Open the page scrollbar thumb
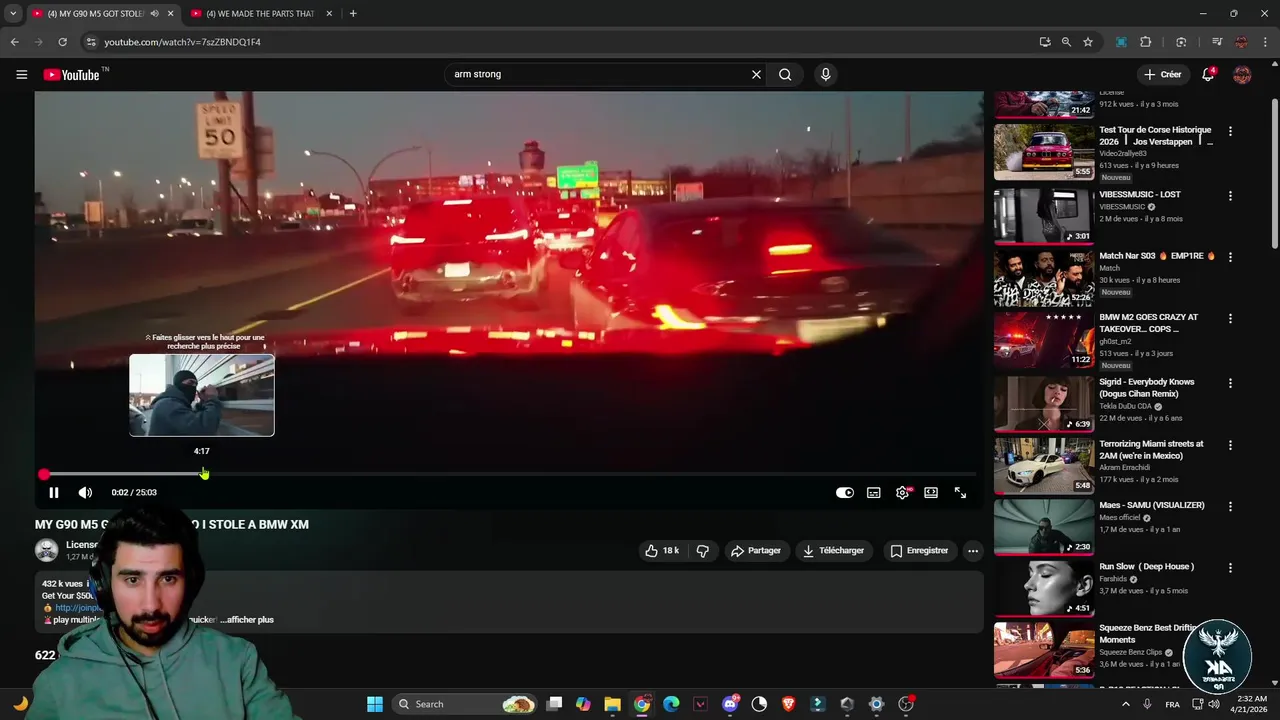The image size is (1280, 720). [x=1275, y=173]
